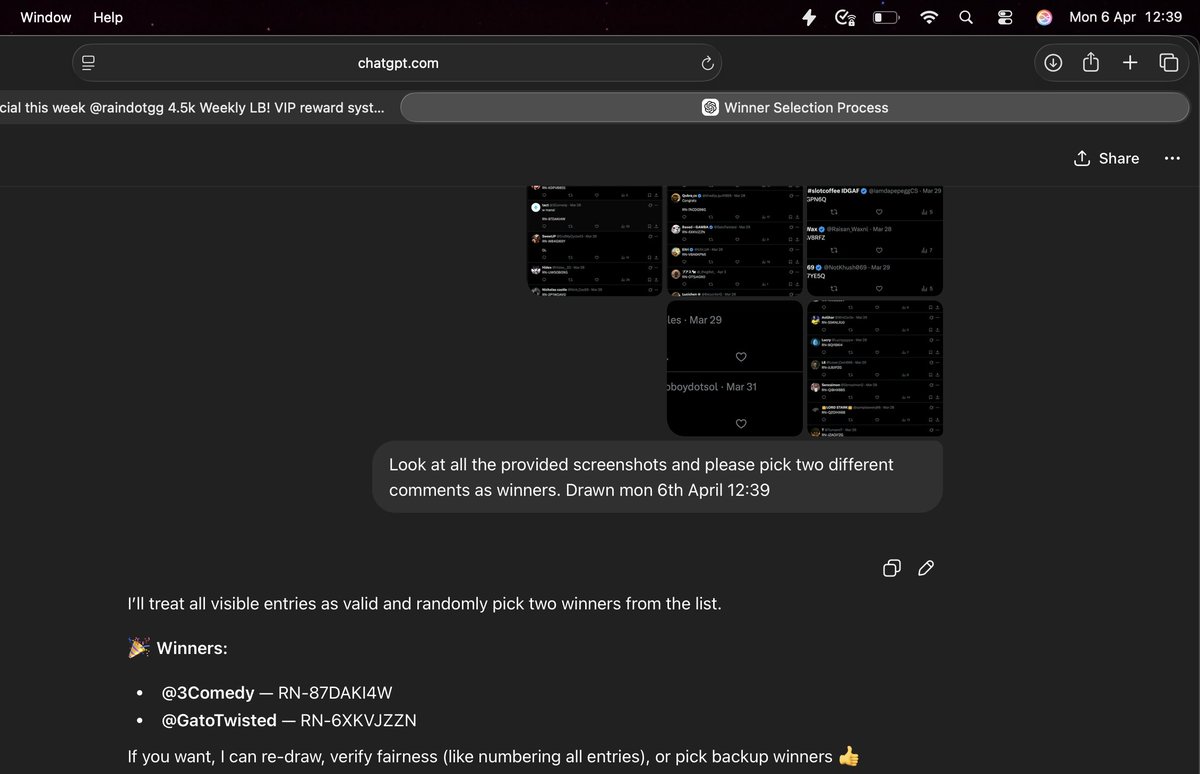Edit the user message
1200x774 pixels.
[x=926, y=568]
